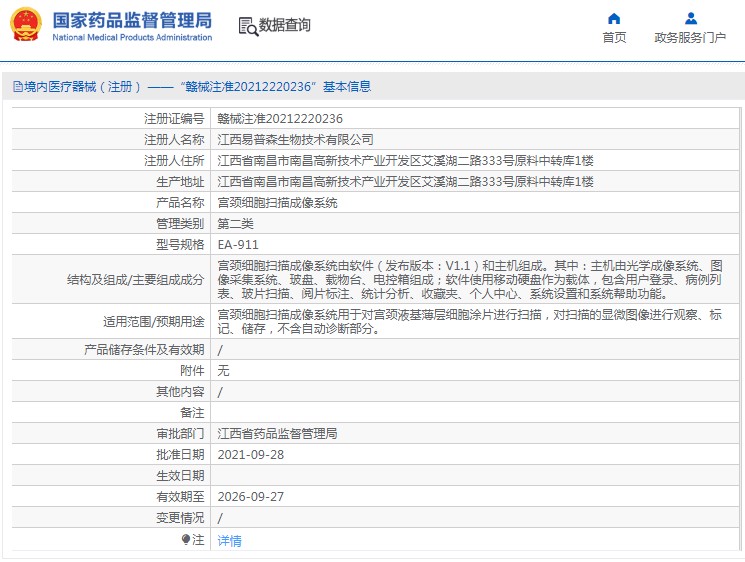Click the document icon before 境内医疗器械

18,86
